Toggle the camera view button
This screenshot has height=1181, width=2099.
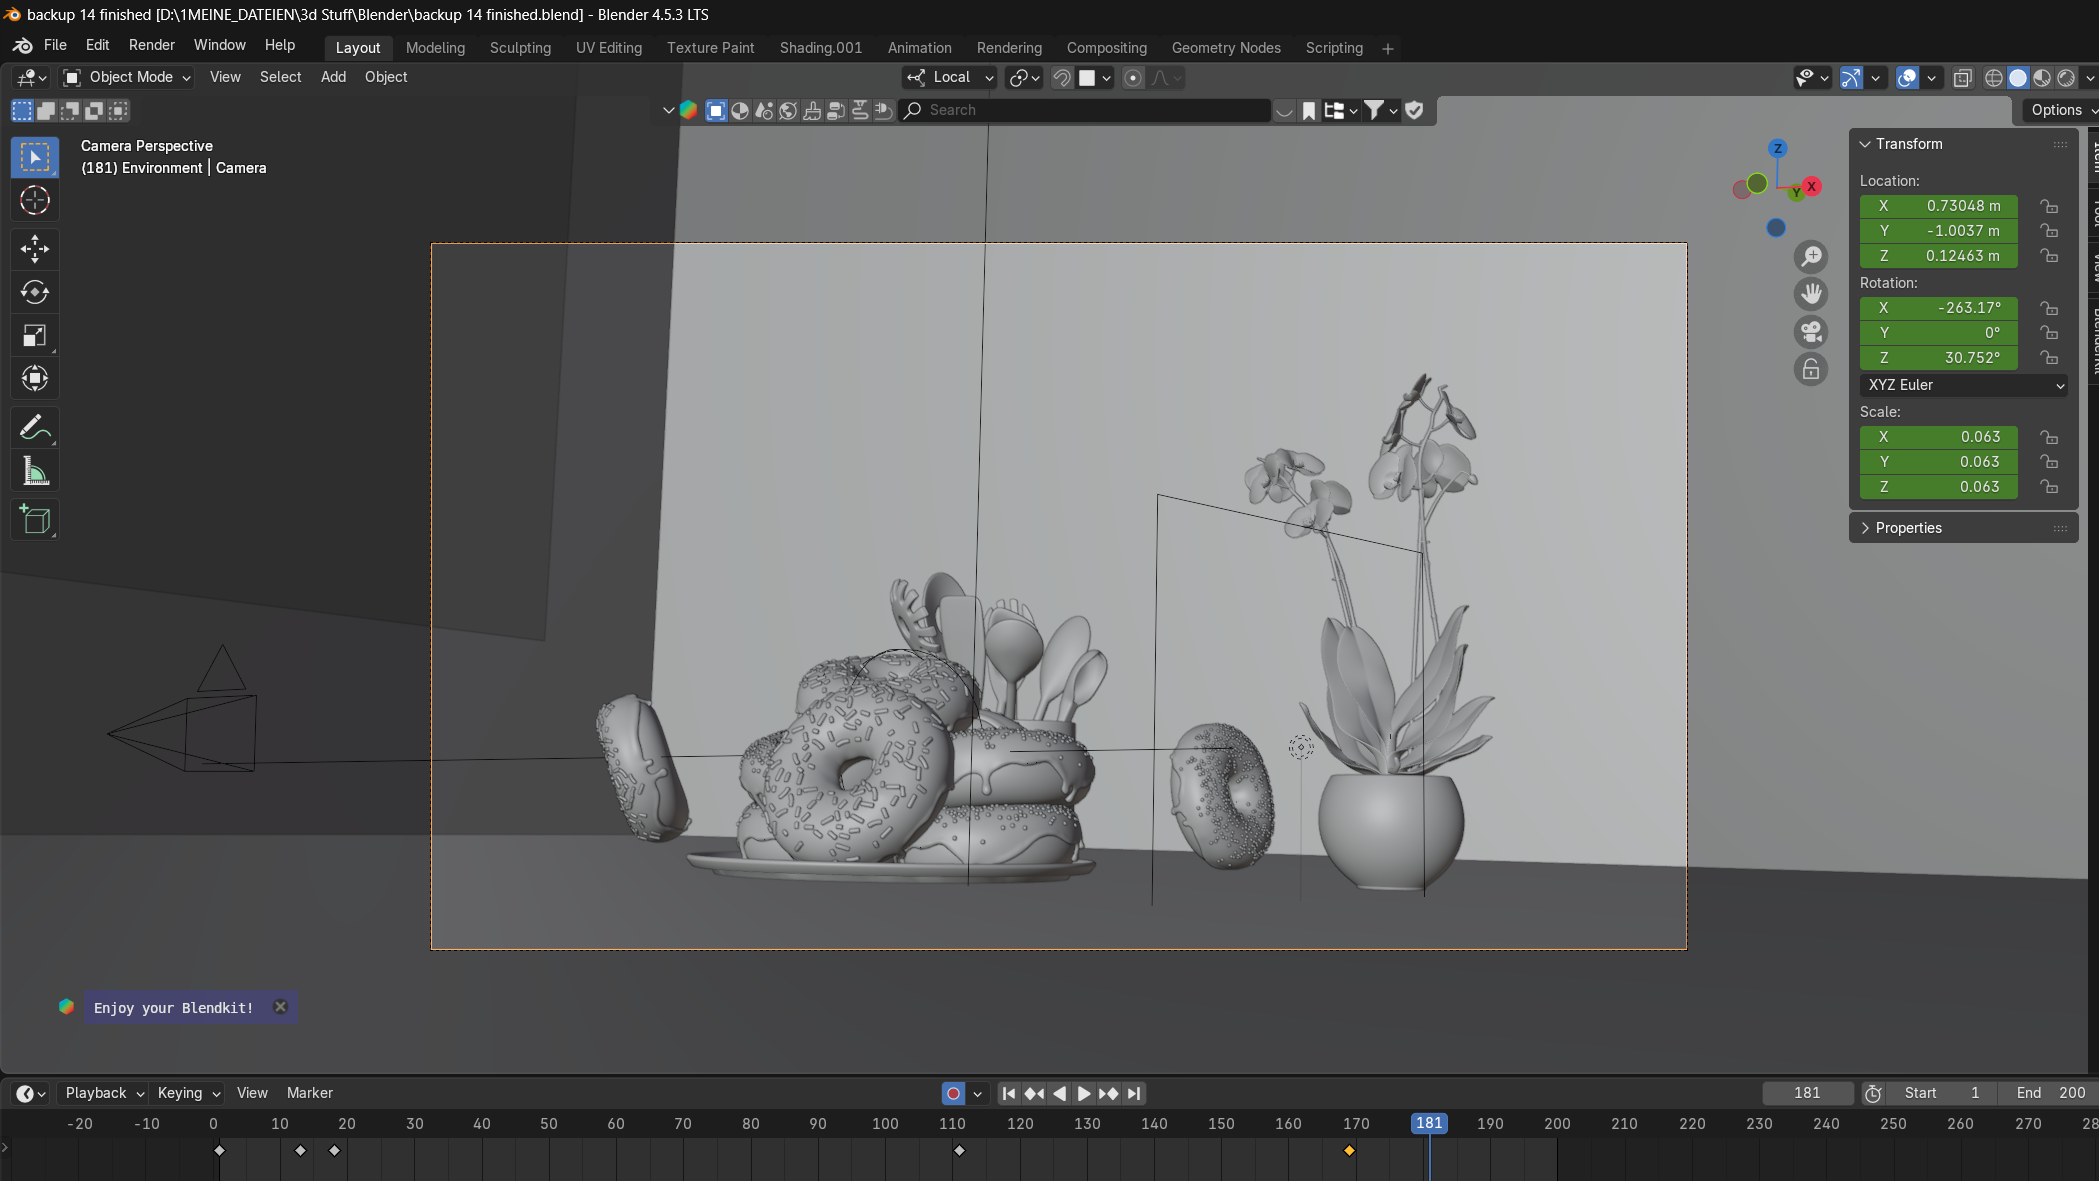pyautogui.click(x=1811, y=331)
